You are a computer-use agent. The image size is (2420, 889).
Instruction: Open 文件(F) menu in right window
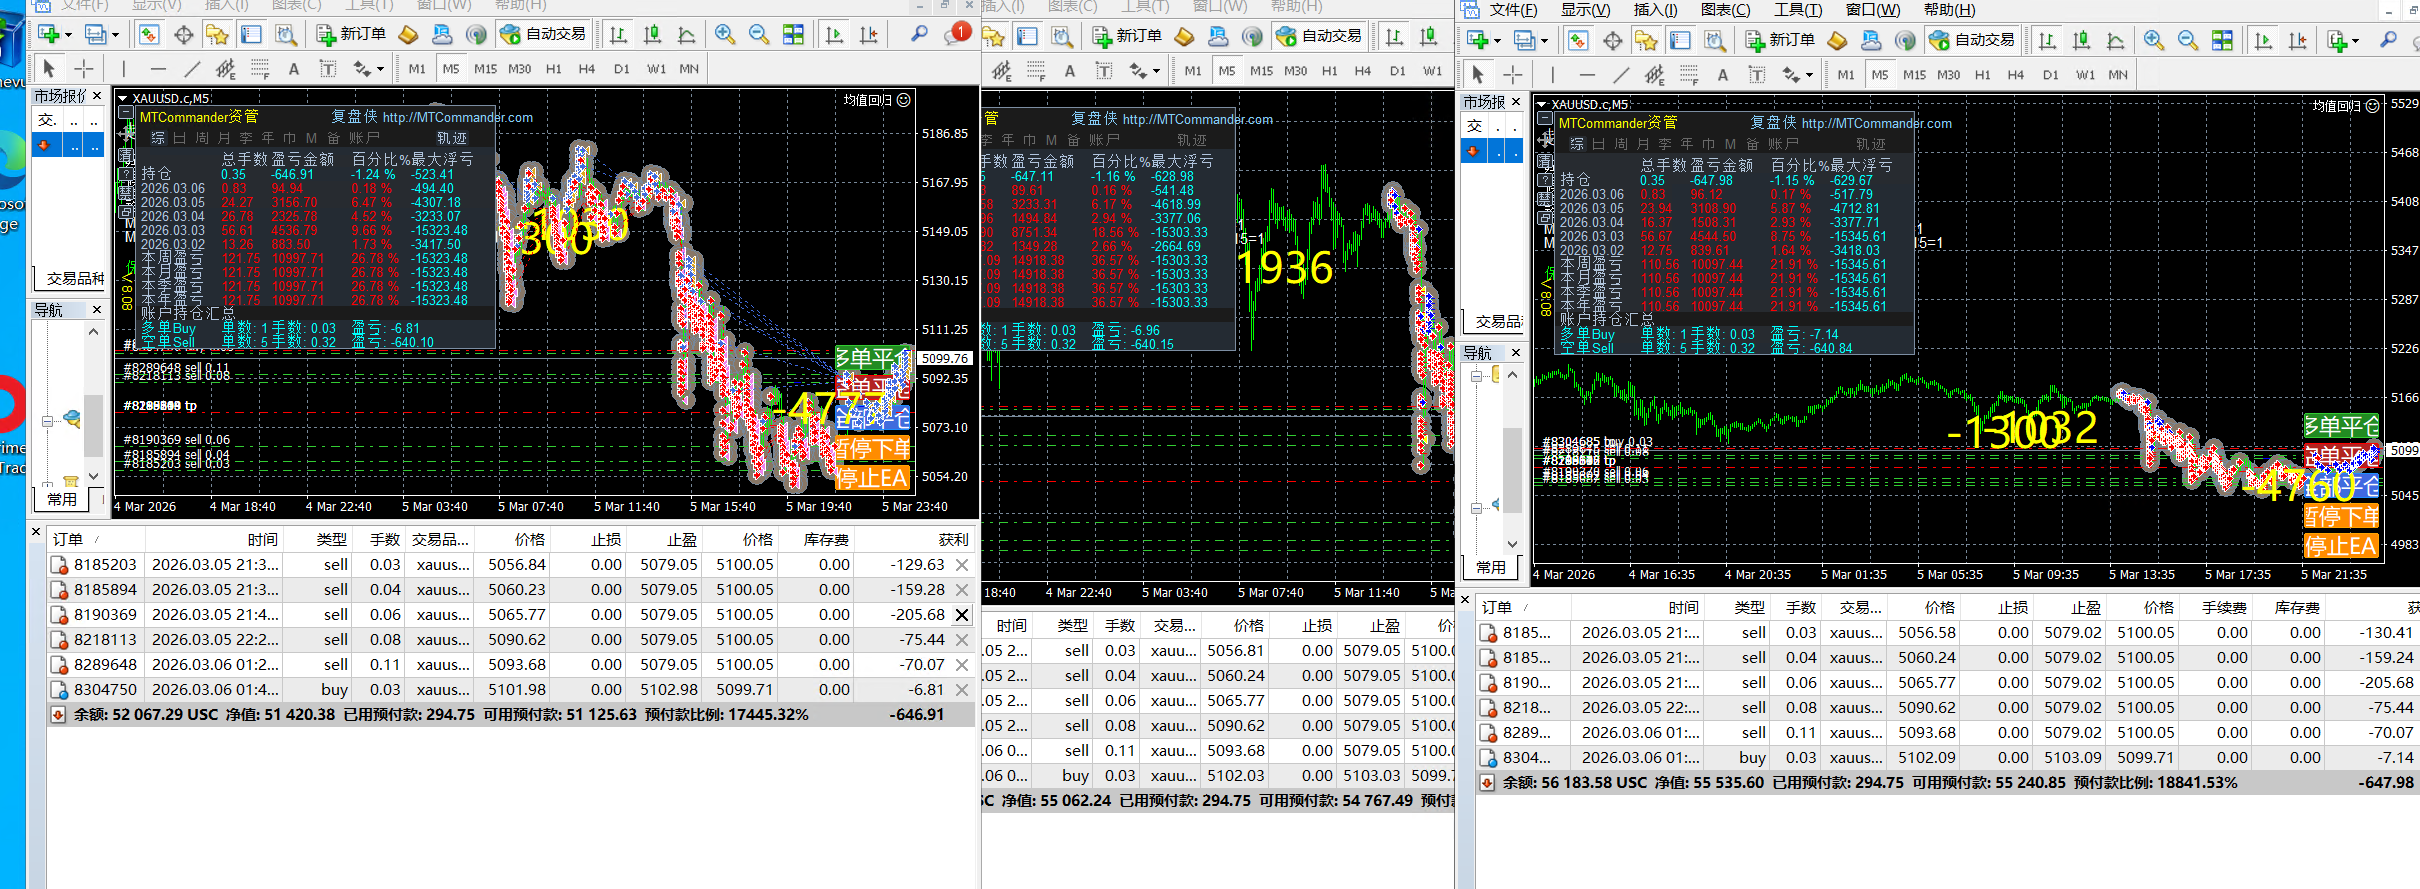1512,10
